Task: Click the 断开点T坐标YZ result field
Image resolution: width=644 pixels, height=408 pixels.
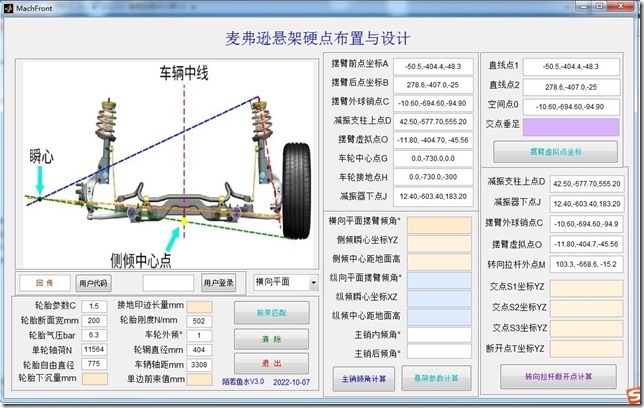Action: coord(586,349)
